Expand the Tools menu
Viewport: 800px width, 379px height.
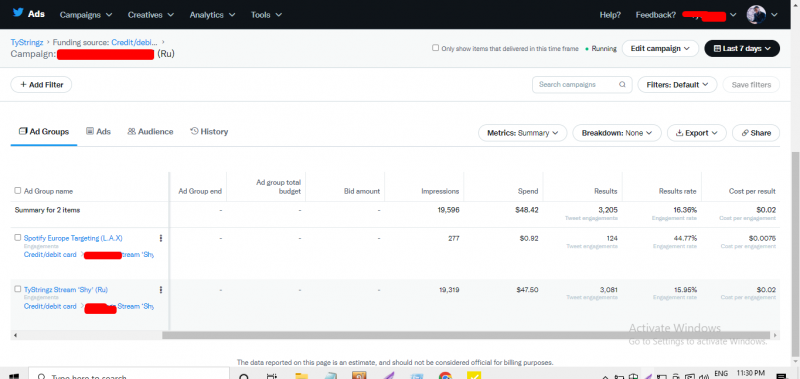click(266, 15)
